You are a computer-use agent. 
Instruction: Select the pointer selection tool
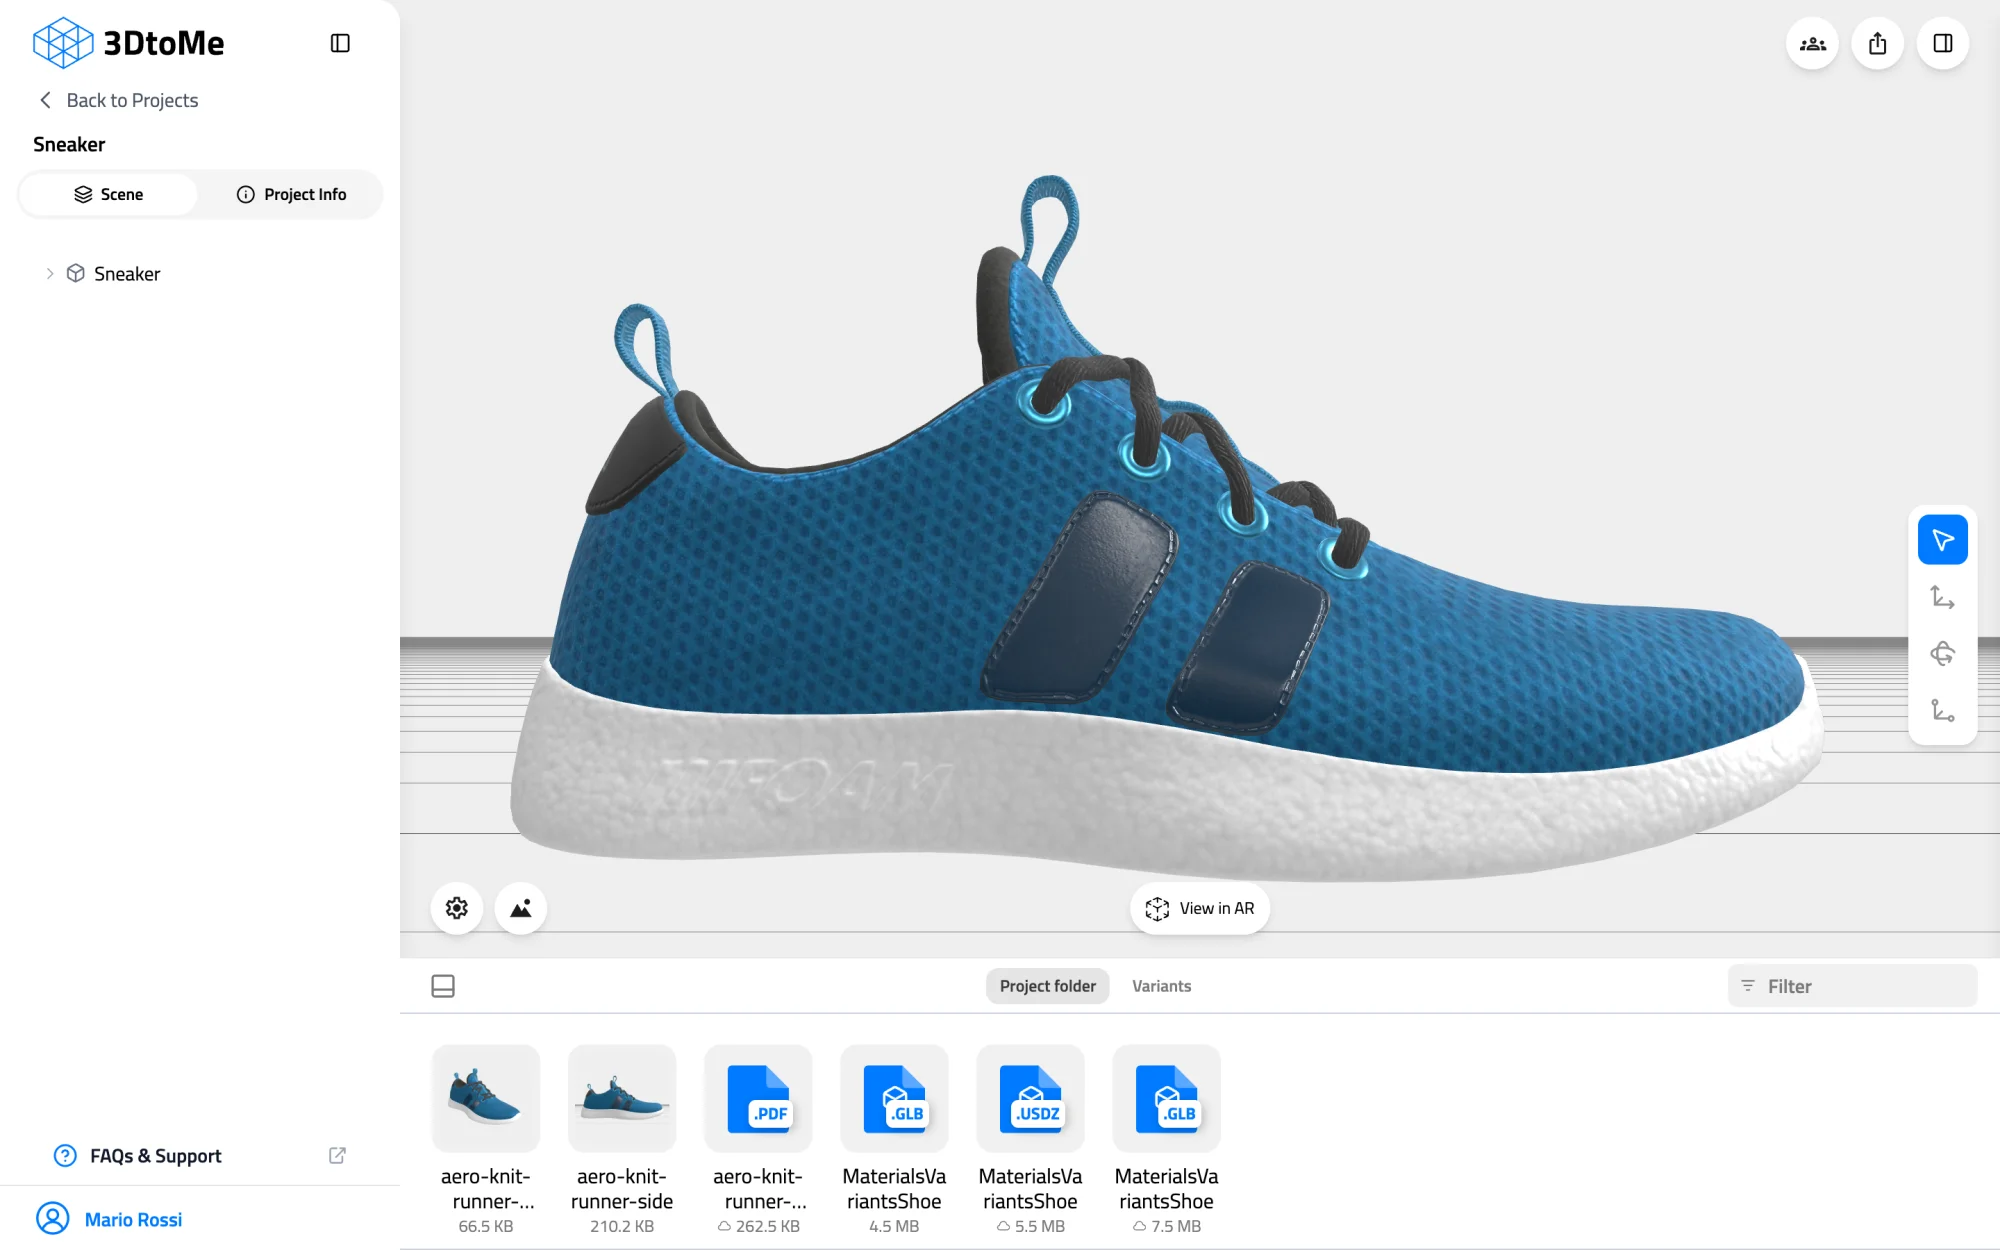1942,540
